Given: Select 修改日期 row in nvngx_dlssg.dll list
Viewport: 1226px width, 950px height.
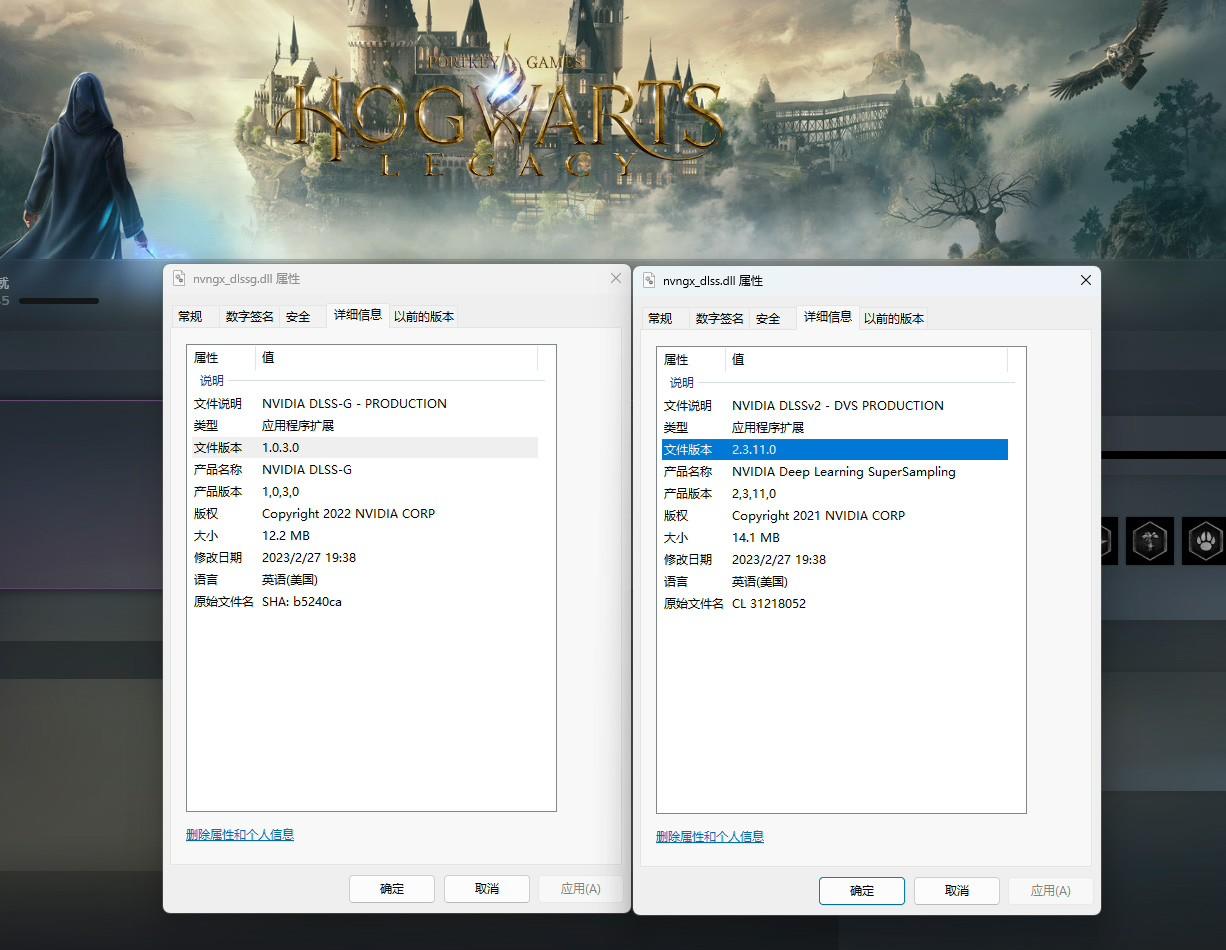Looking at the screenshot, I should [365, 557].
